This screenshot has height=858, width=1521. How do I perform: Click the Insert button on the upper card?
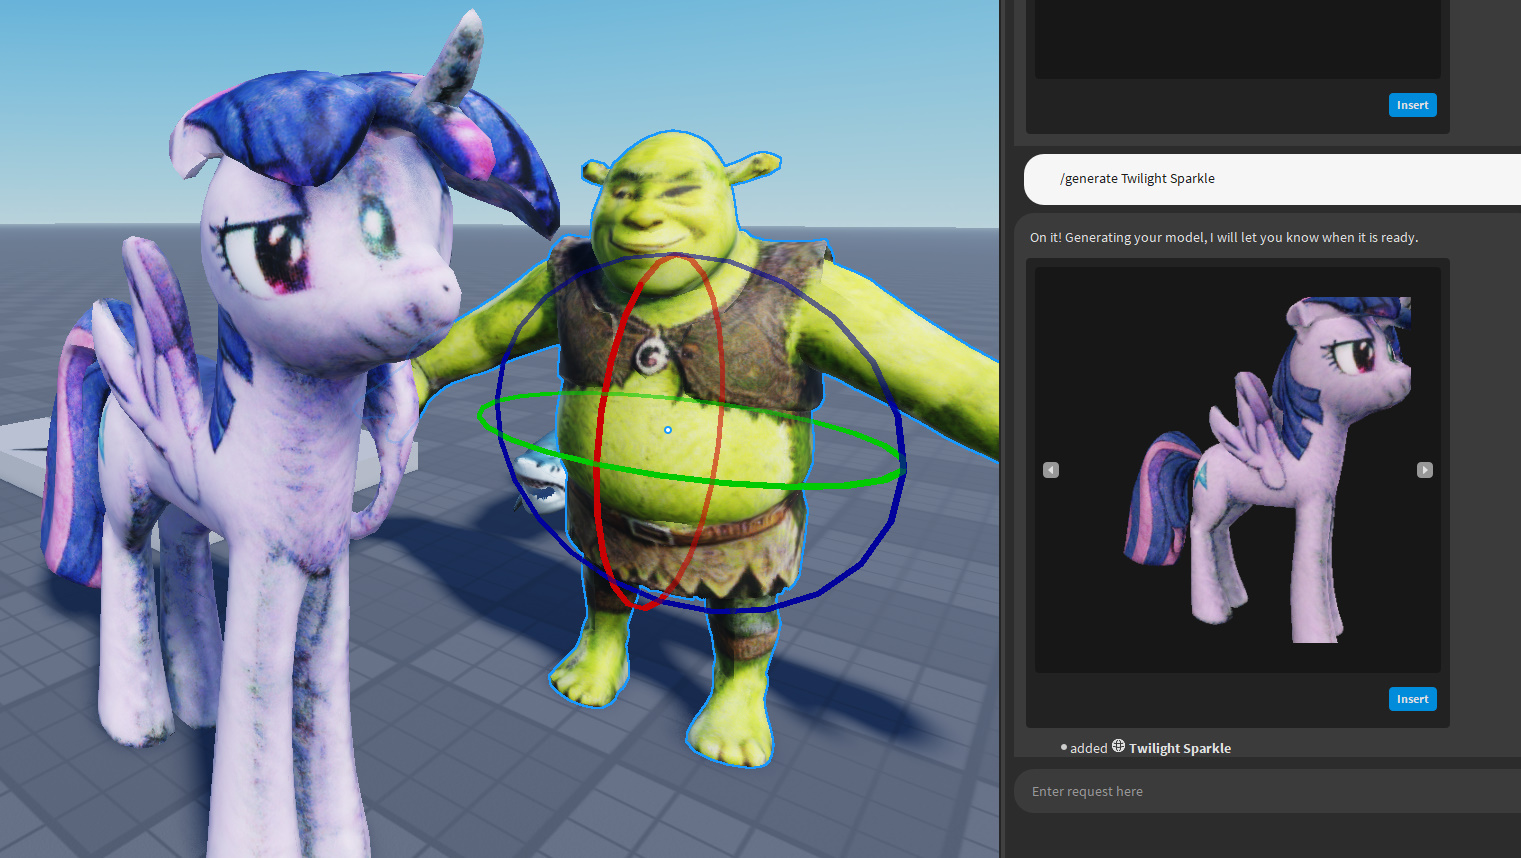pos(1412,105)
